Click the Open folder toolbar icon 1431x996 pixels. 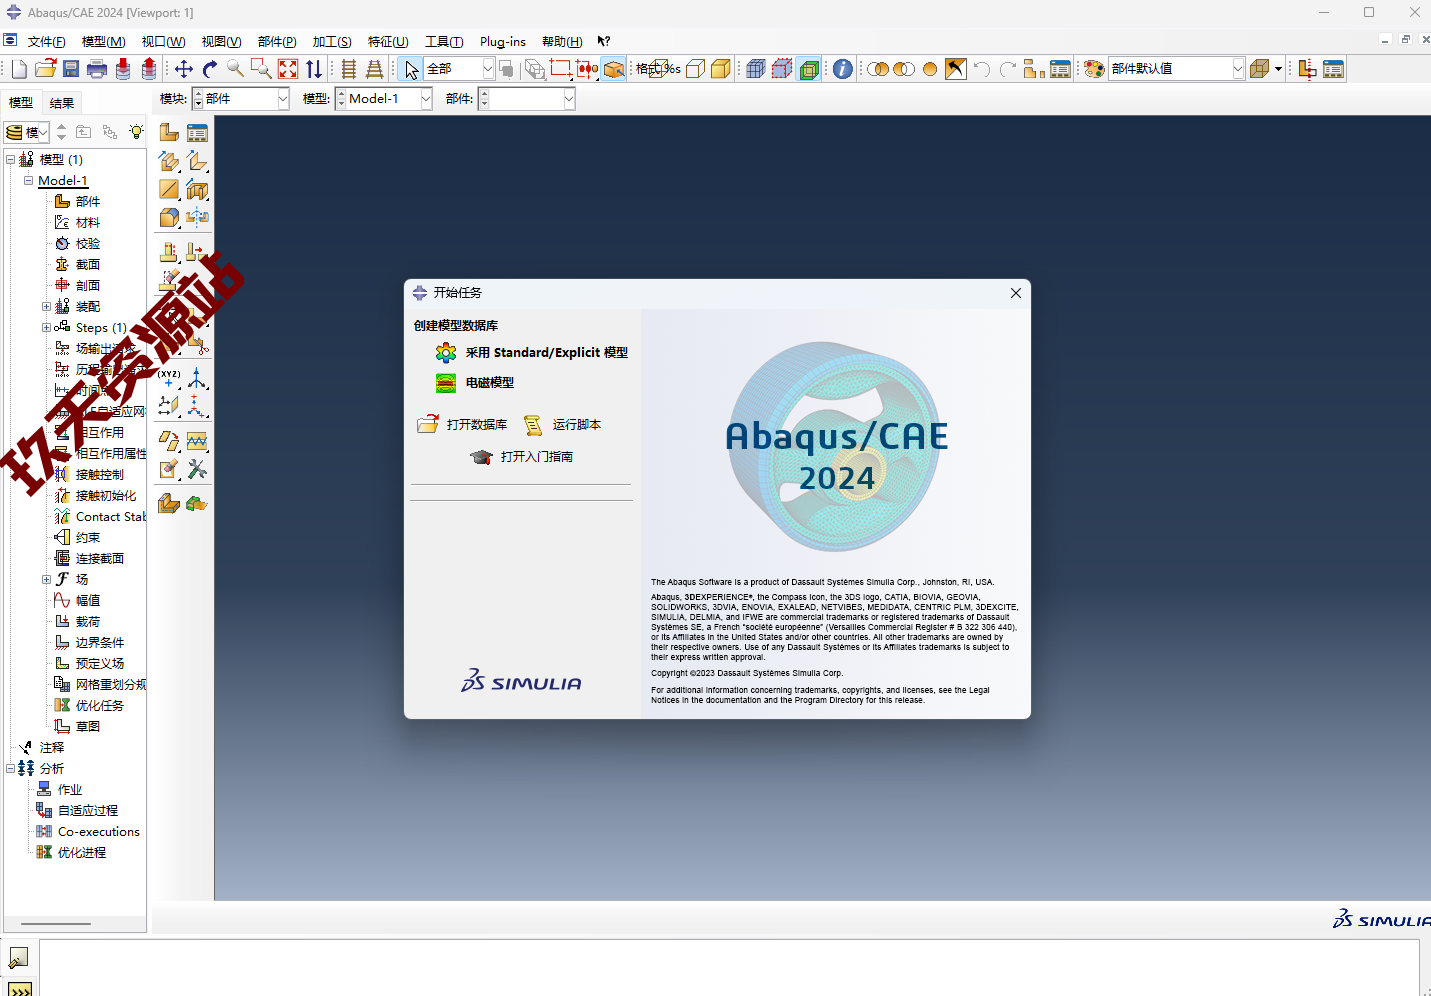pyautogui.click(x=45, y=69)
